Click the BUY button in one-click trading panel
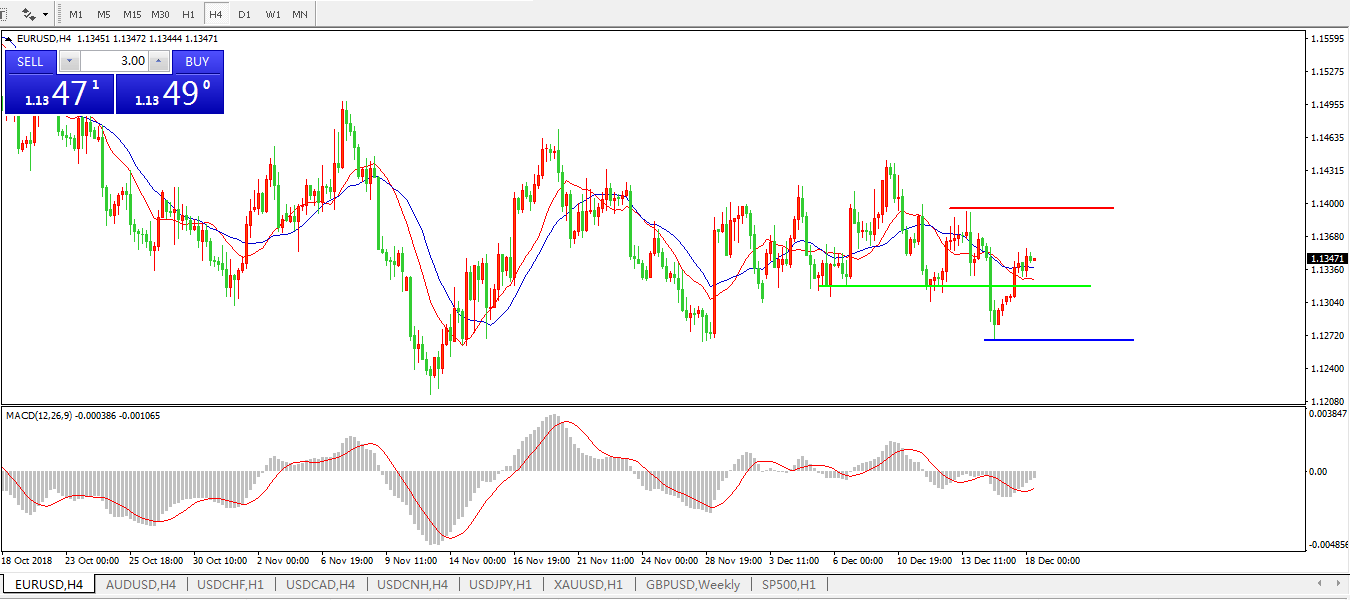1350x600 pixels. tap(197, 62)
